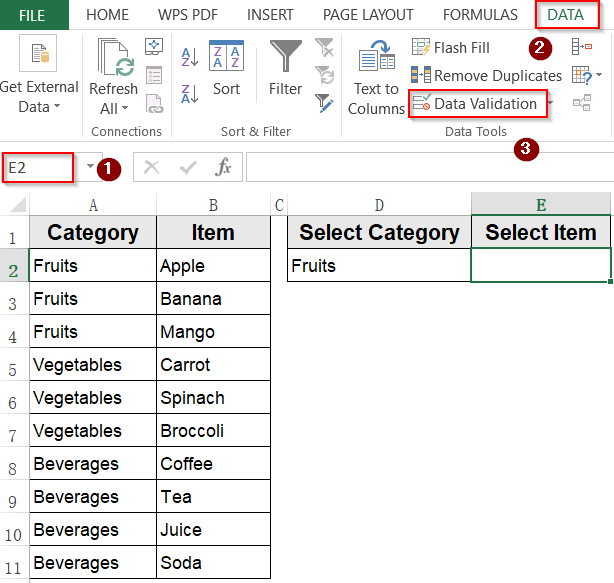Open the Name Box dropdown arrow
The width and height of the screenshot is (614, 583).
click(89, 168)
